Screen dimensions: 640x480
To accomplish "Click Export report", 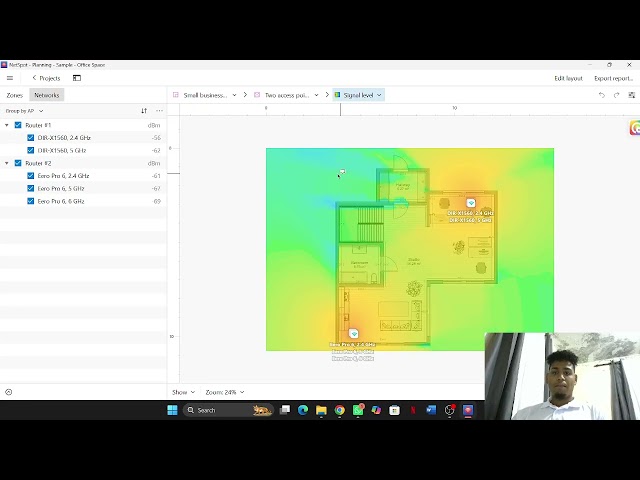I will [x=613, y=78].
